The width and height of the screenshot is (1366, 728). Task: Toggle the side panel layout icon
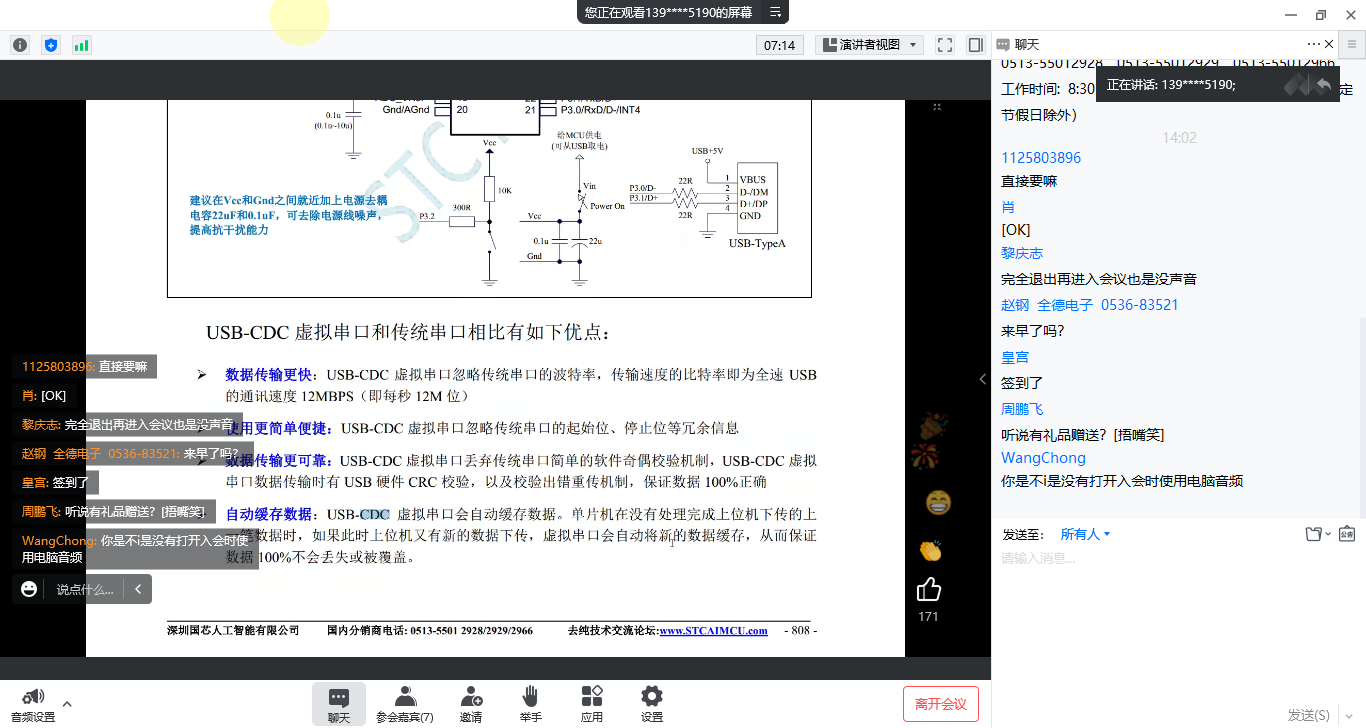tap(976, 45)
